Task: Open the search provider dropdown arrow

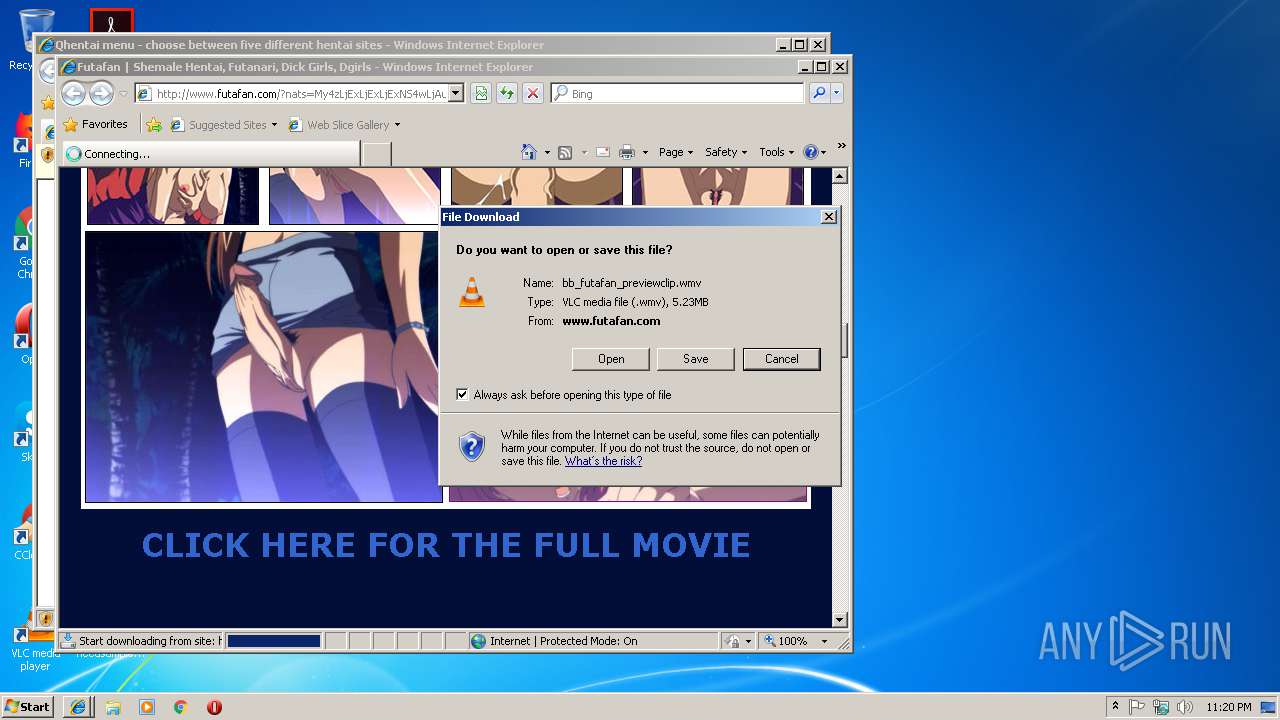Action: [x=837, y=94]
